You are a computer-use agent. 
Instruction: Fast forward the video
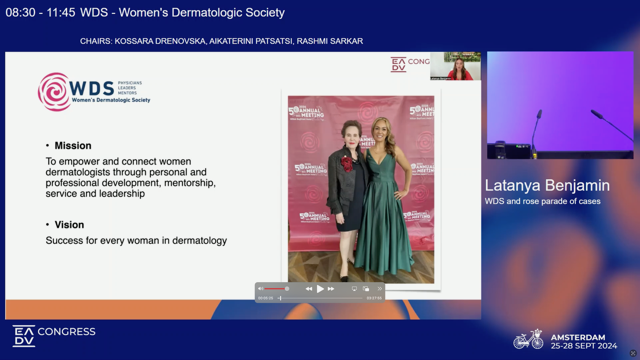point(331,289)
